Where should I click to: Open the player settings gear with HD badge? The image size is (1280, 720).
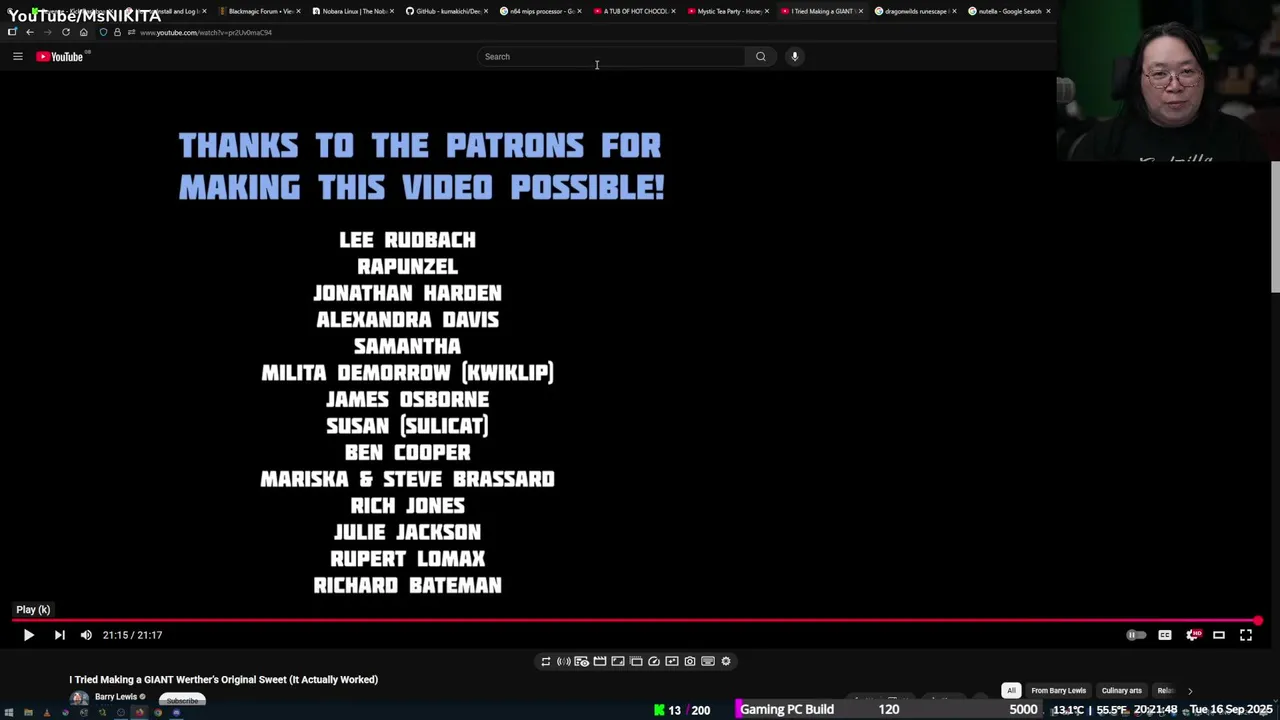(1192, 635)
